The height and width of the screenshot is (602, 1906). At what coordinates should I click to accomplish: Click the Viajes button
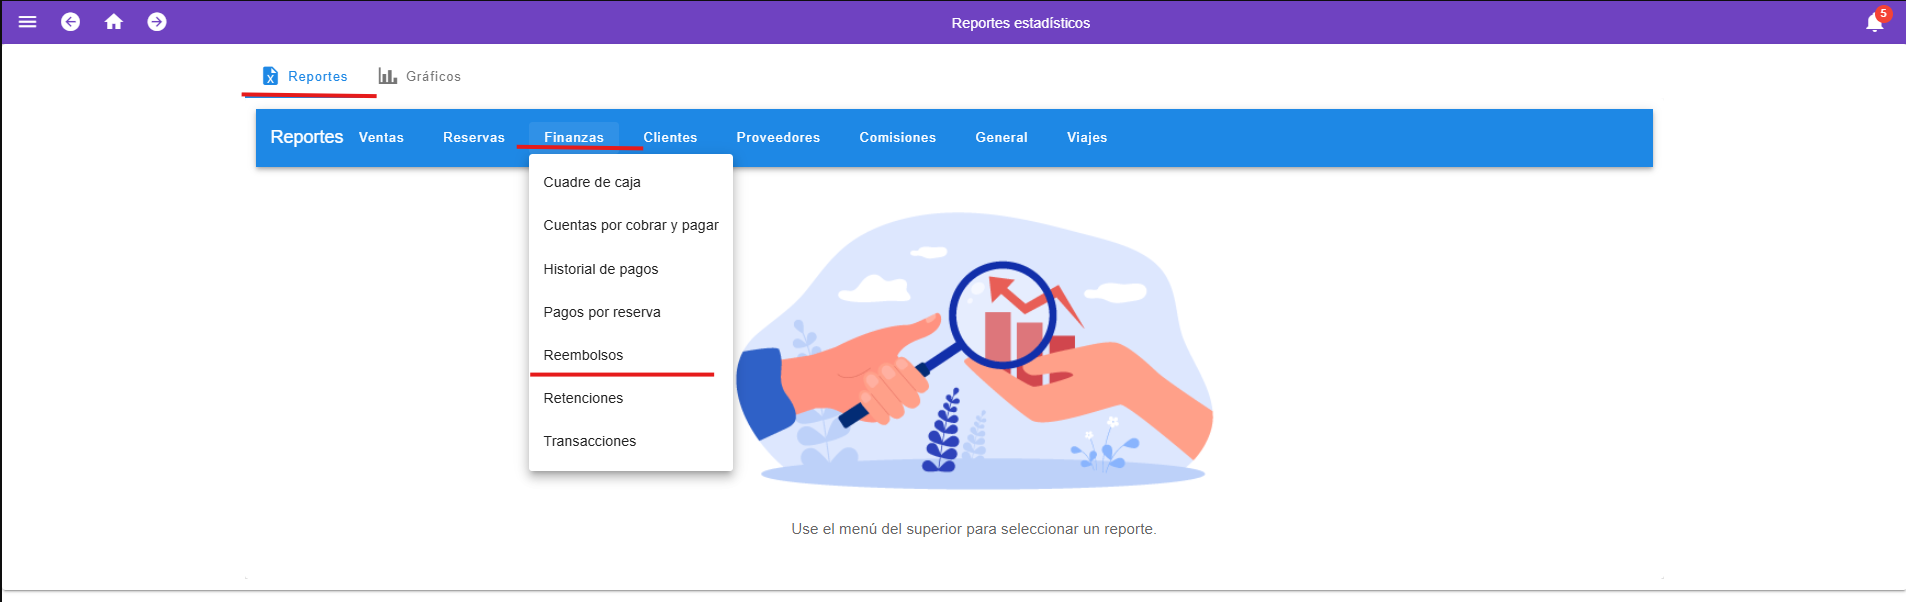(1086, 138)
